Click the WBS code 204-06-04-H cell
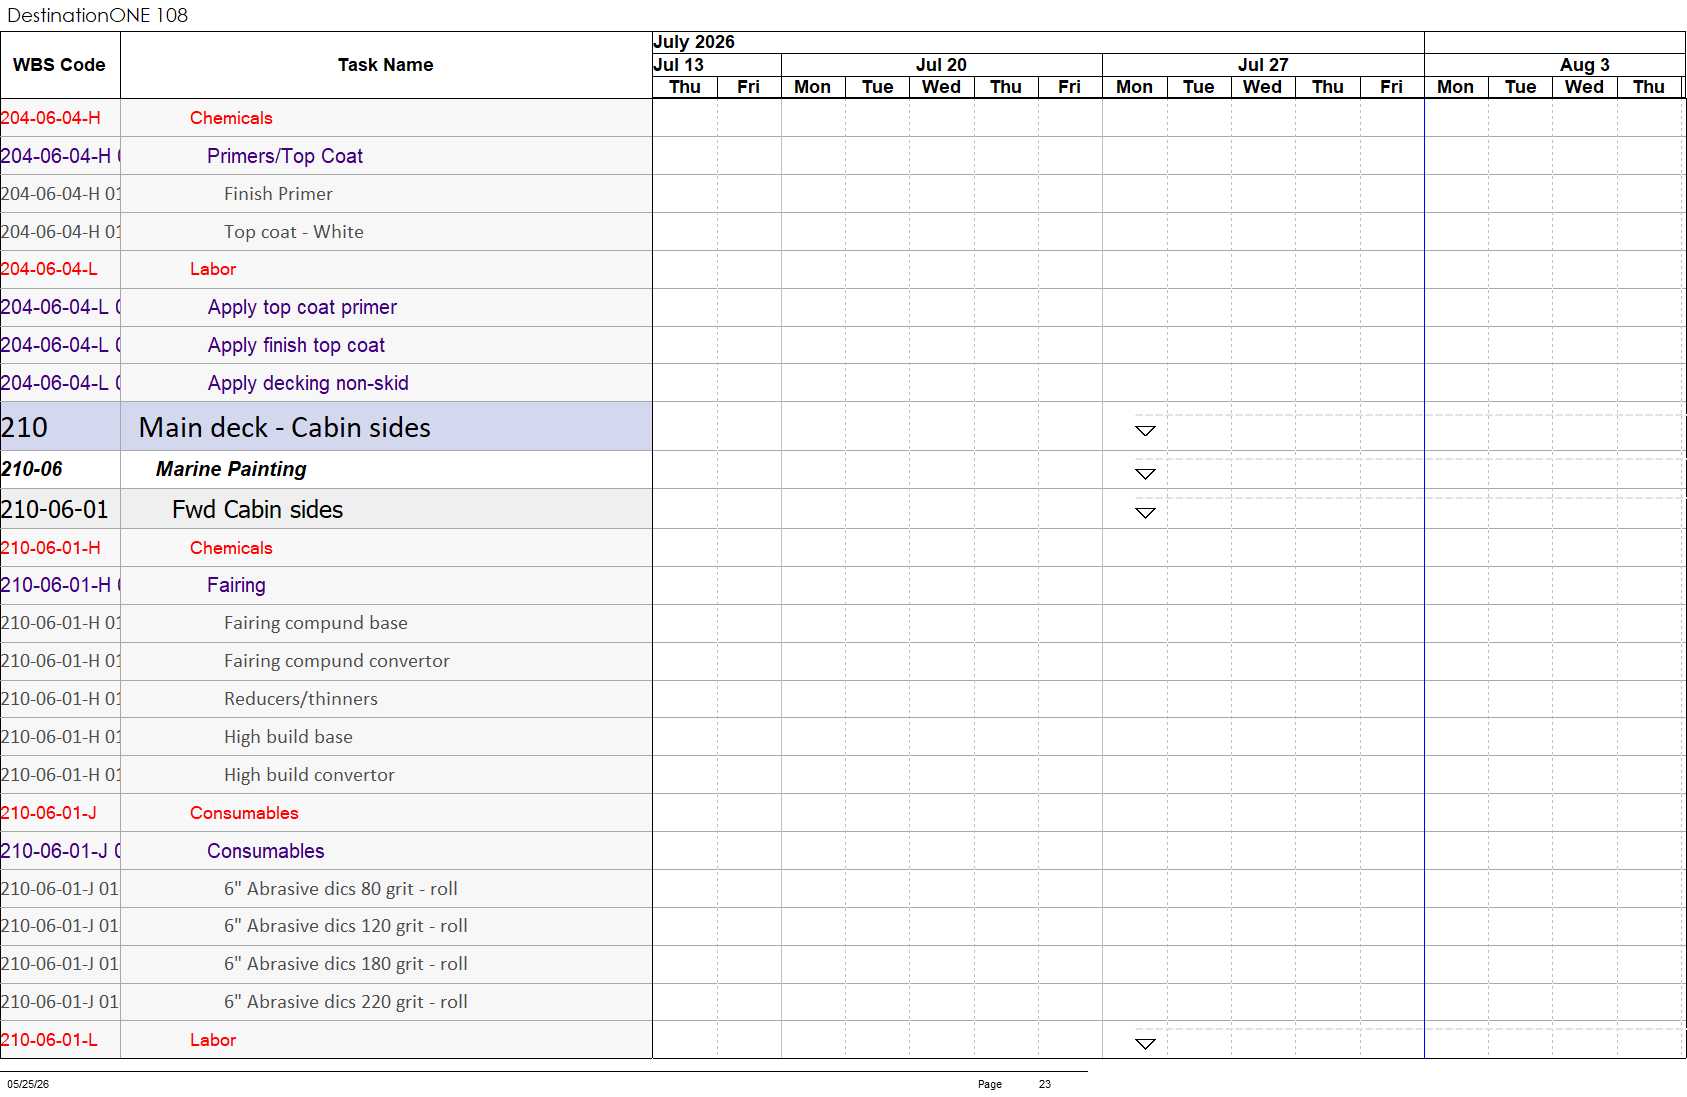 [60, 118]
